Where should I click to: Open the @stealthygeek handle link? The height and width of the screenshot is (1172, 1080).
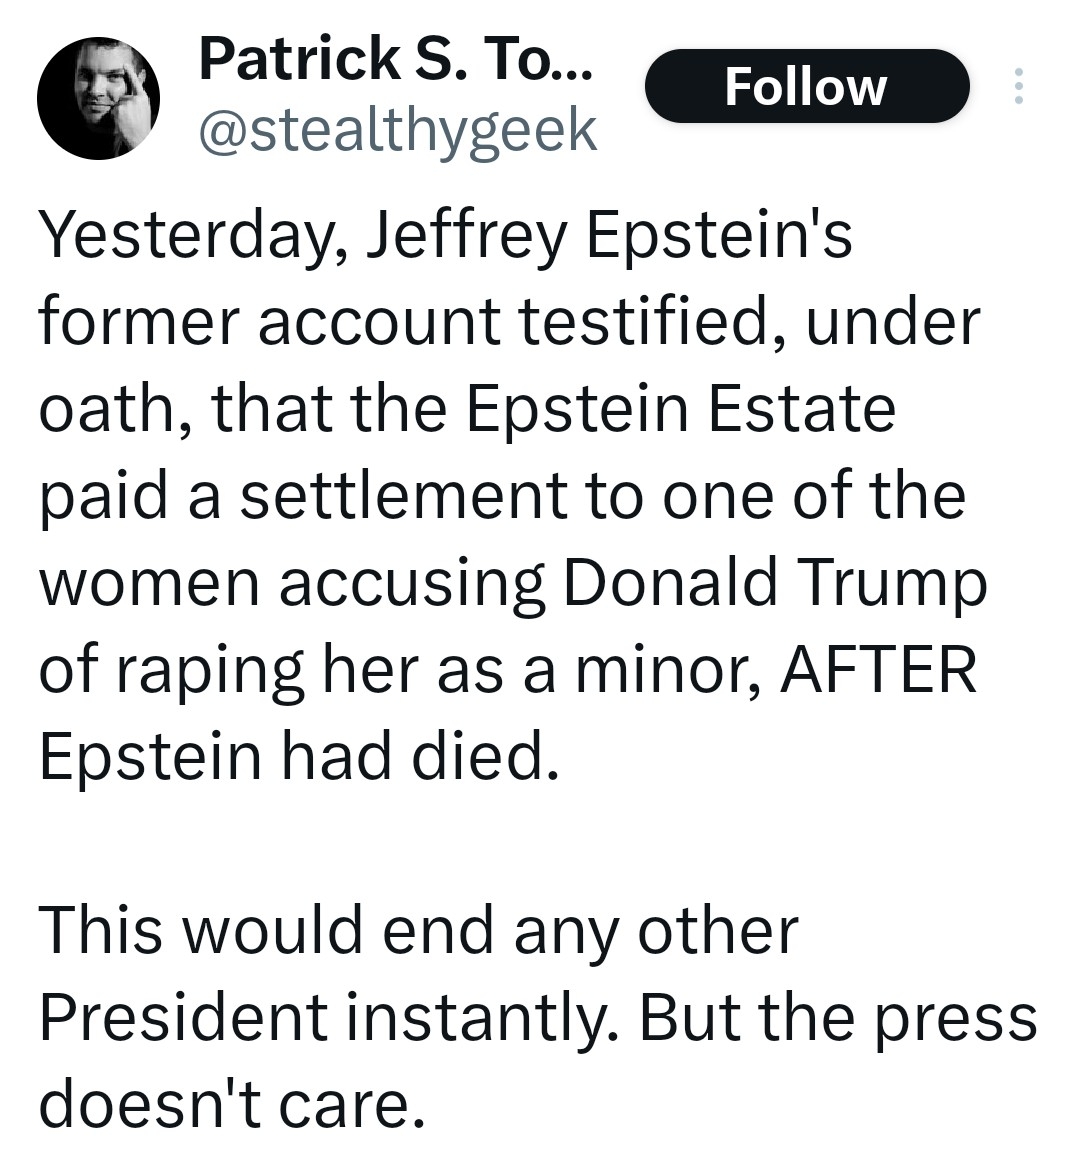[398, 131]
